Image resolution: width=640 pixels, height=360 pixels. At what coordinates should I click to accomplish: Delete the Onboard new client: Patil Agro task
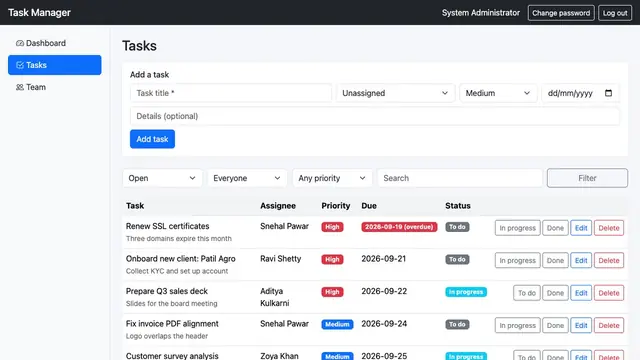point(609,260)
